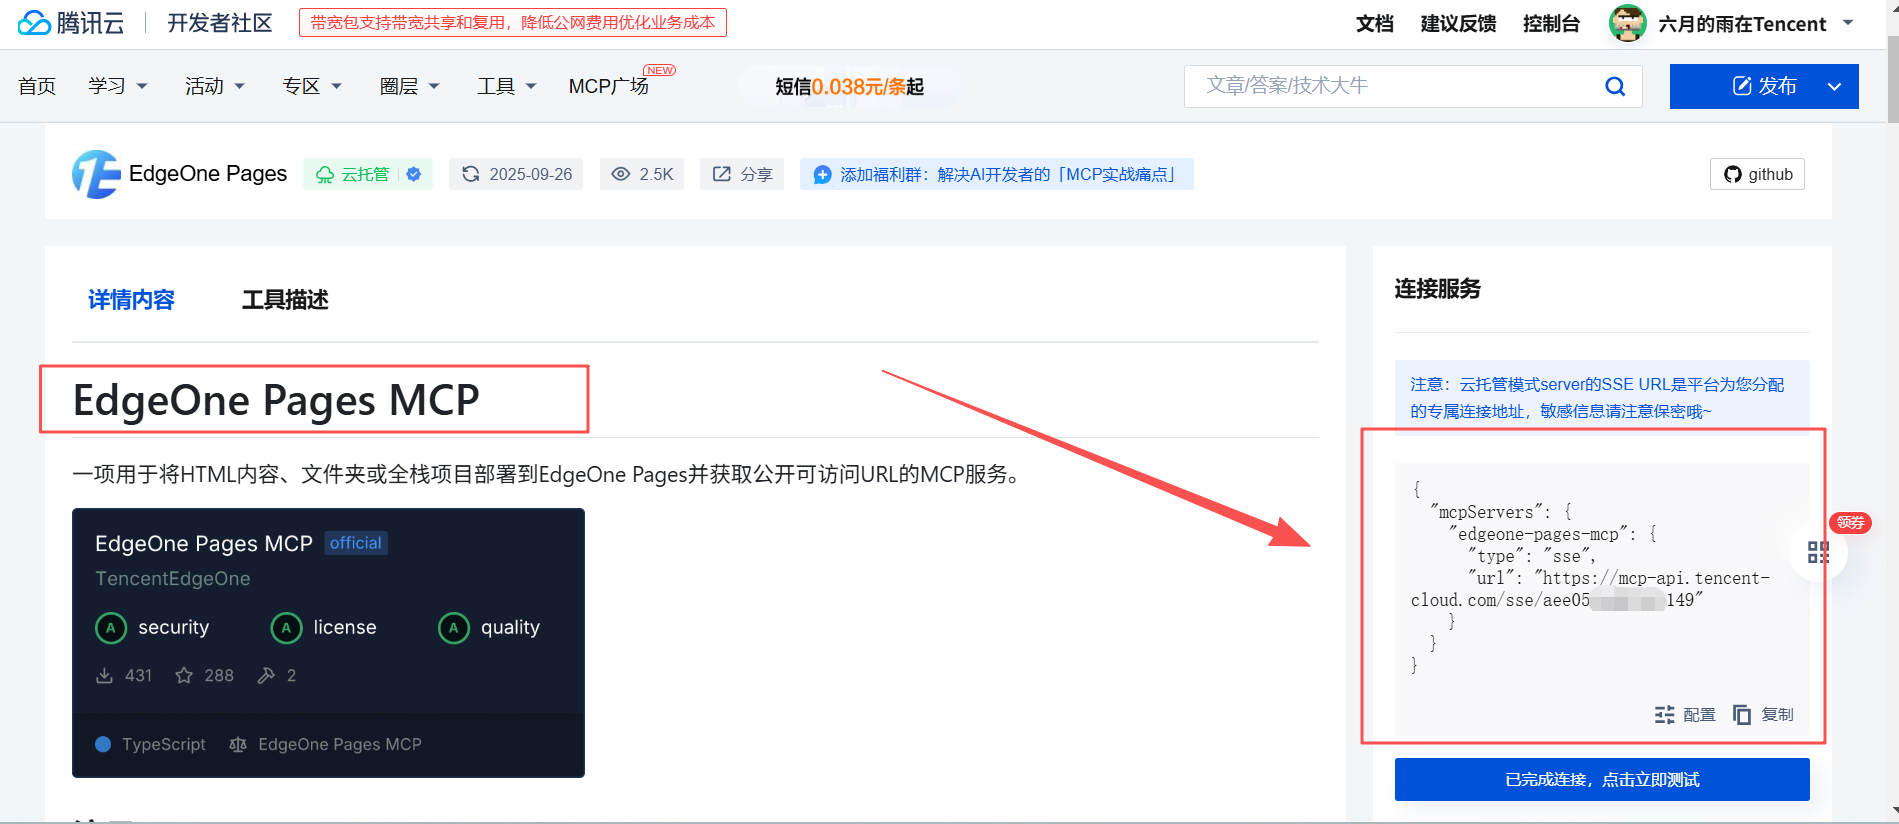1899x824 pixels.
Task: Click the mcpServers JSON config text
Action: (1591, 578)
